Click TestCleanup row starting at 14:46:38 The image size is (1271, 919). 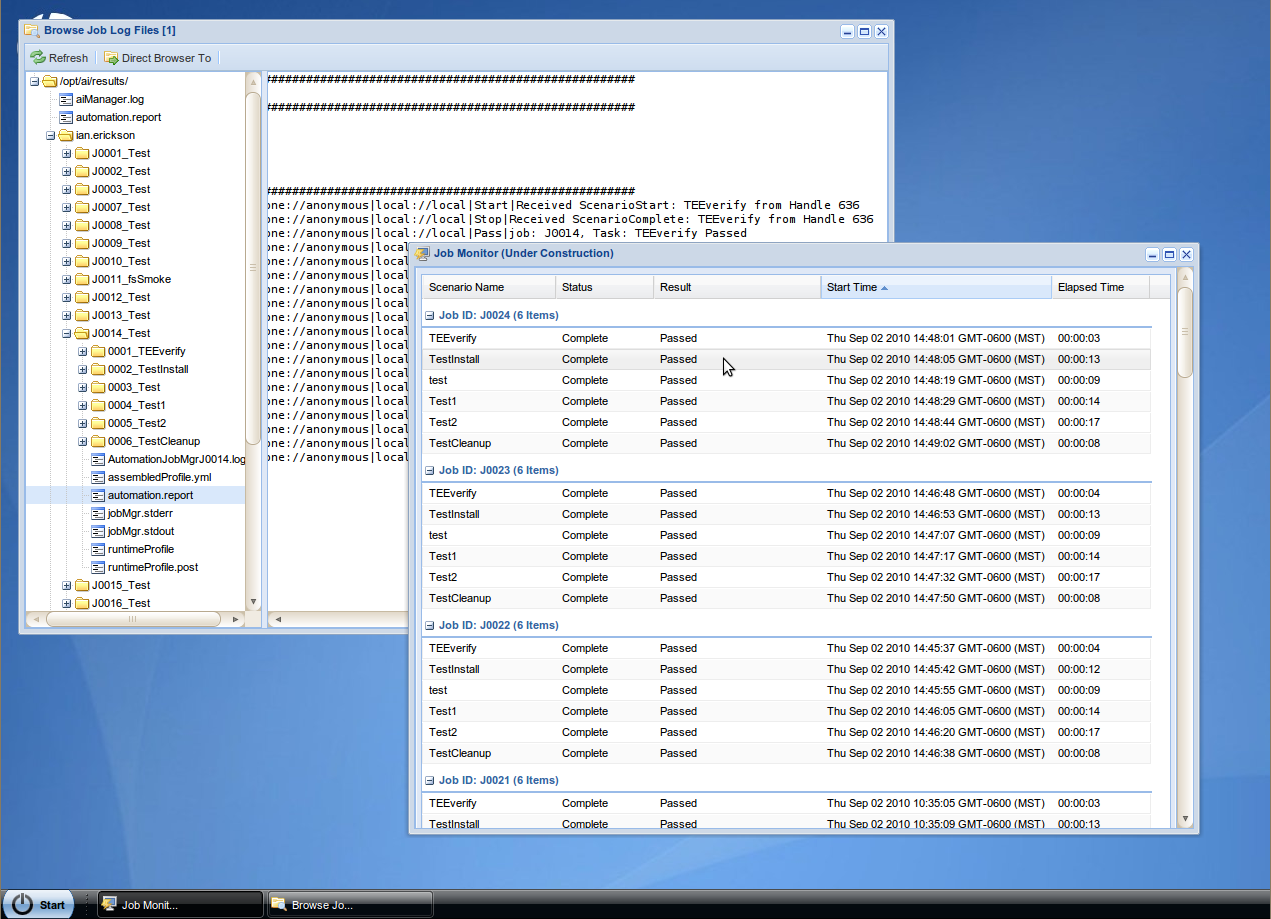(x=786, y=753)
